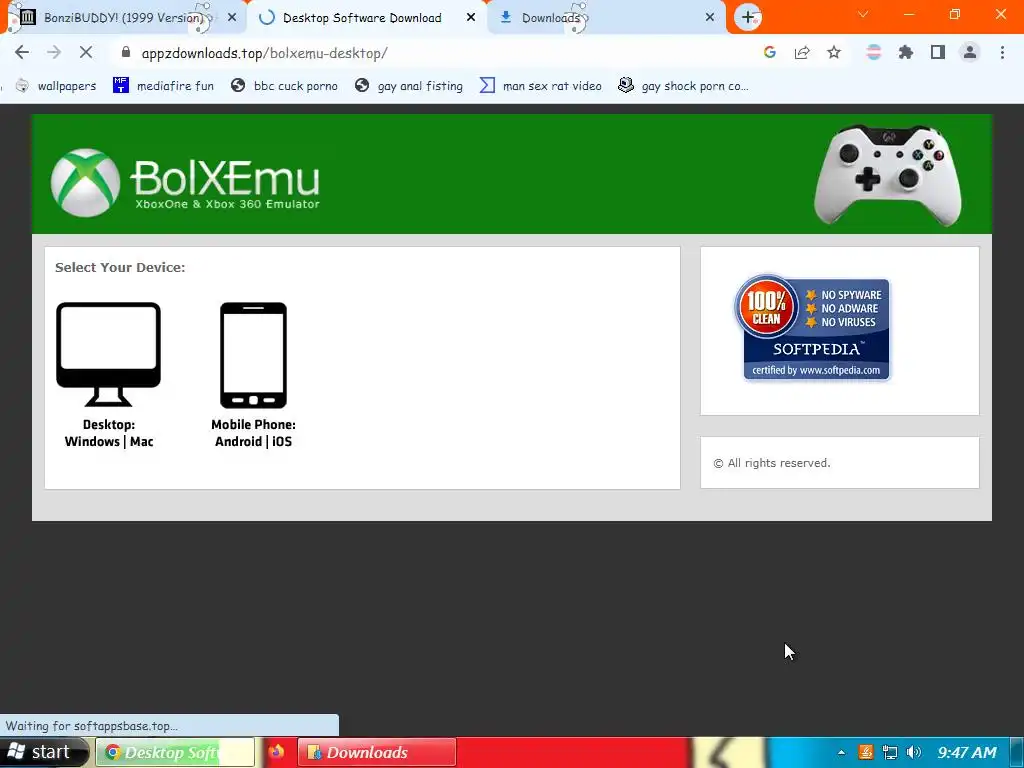Switch to the Downloads tab

(x=551, y=18)
